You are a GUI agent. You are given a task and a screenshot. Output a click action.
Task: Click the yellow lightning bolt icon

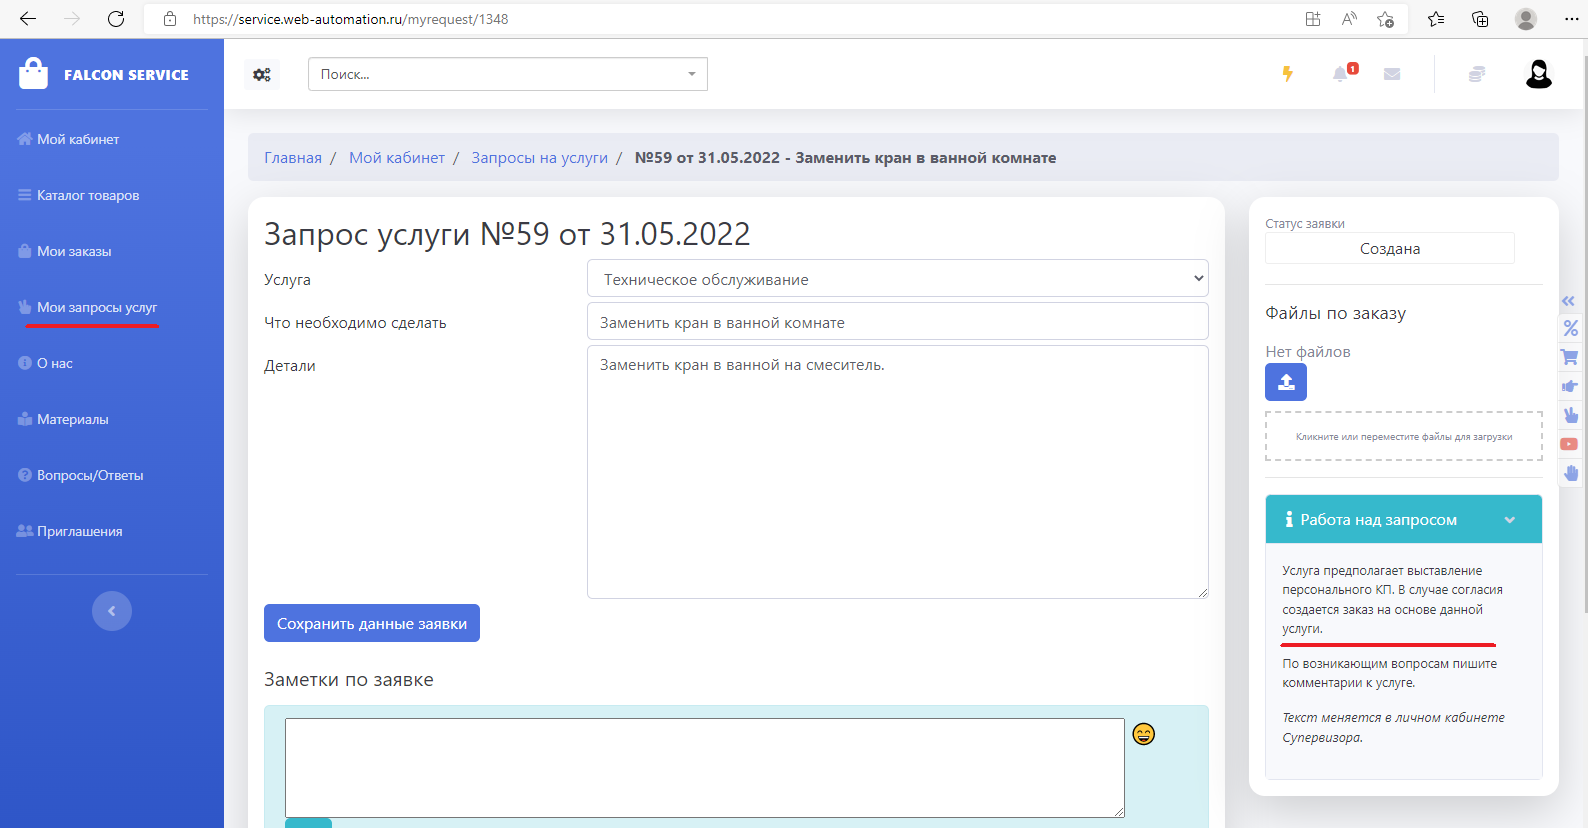pos(1288,74)
